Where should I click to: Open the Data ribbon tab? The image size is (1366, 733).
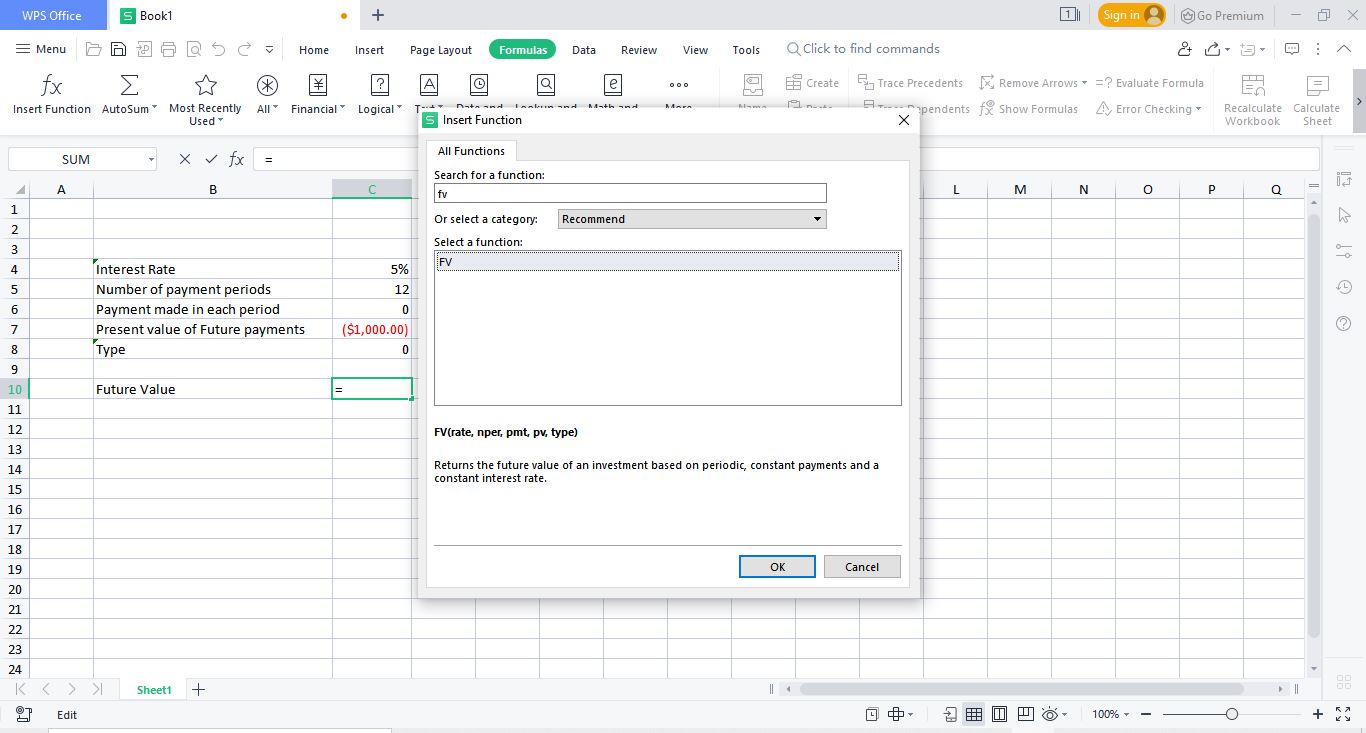pyautogui.click(x=584, y=50)
